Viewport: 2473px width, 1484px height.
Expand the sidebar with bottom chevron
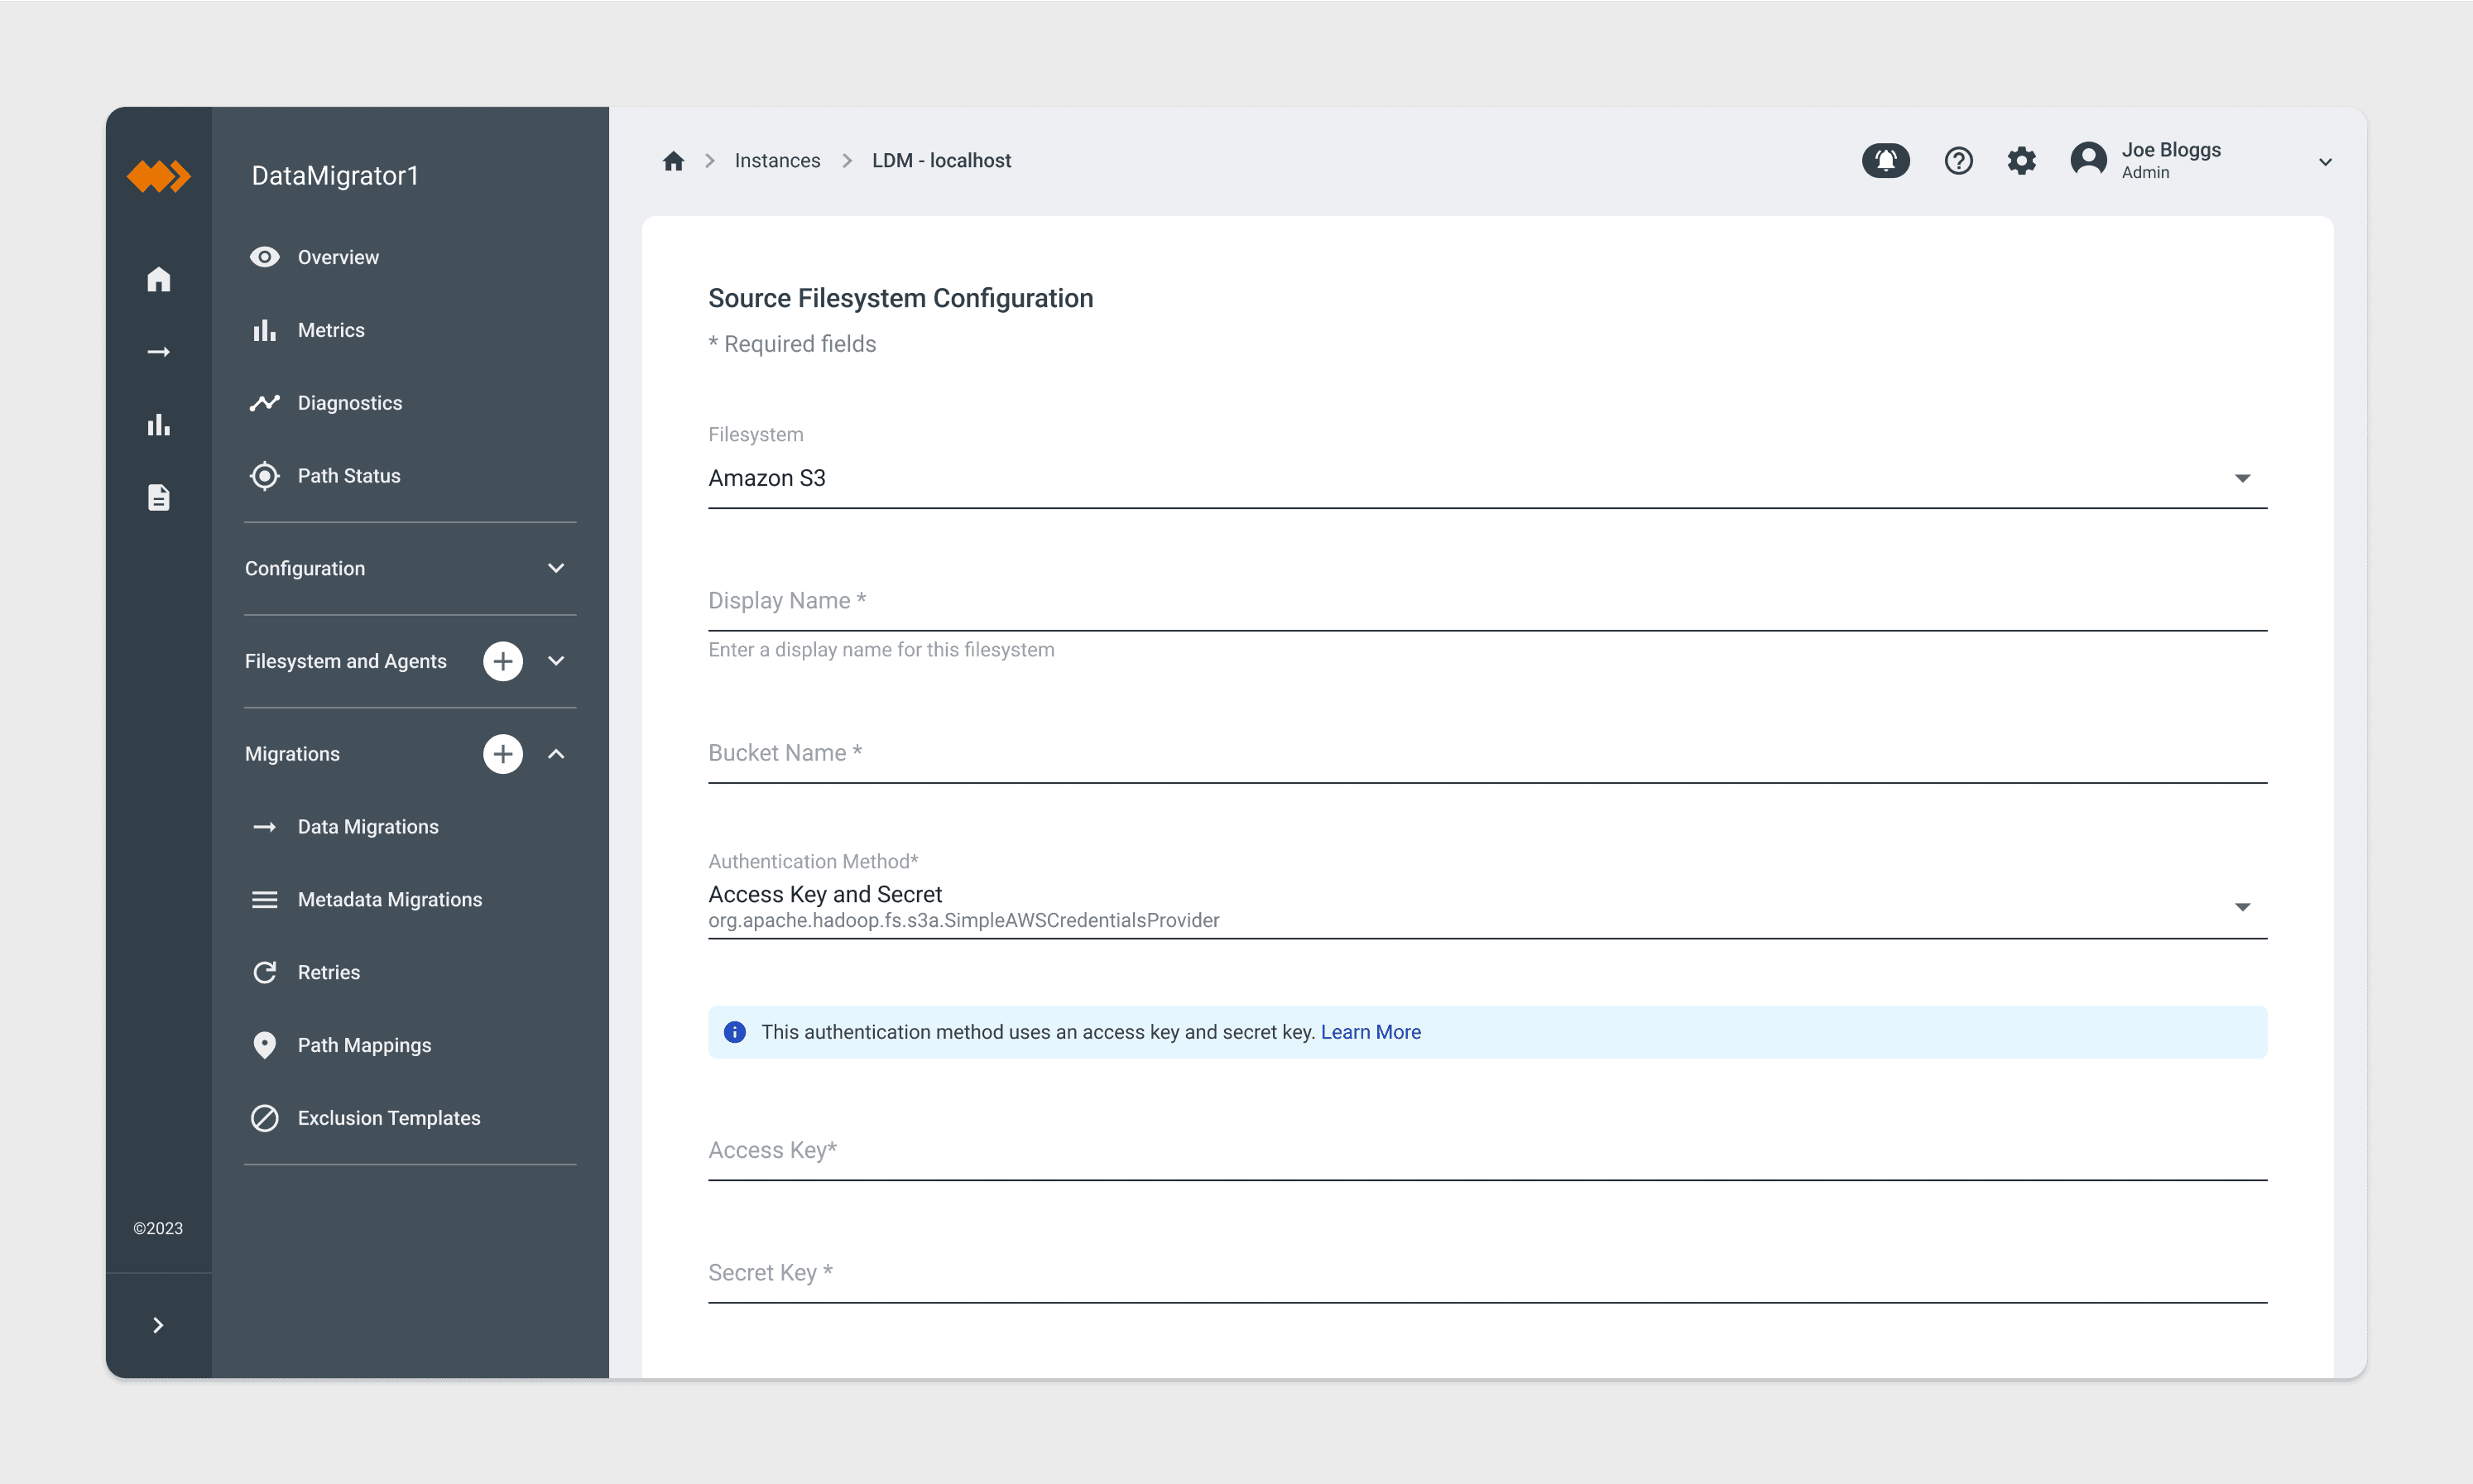[158, 1325]
